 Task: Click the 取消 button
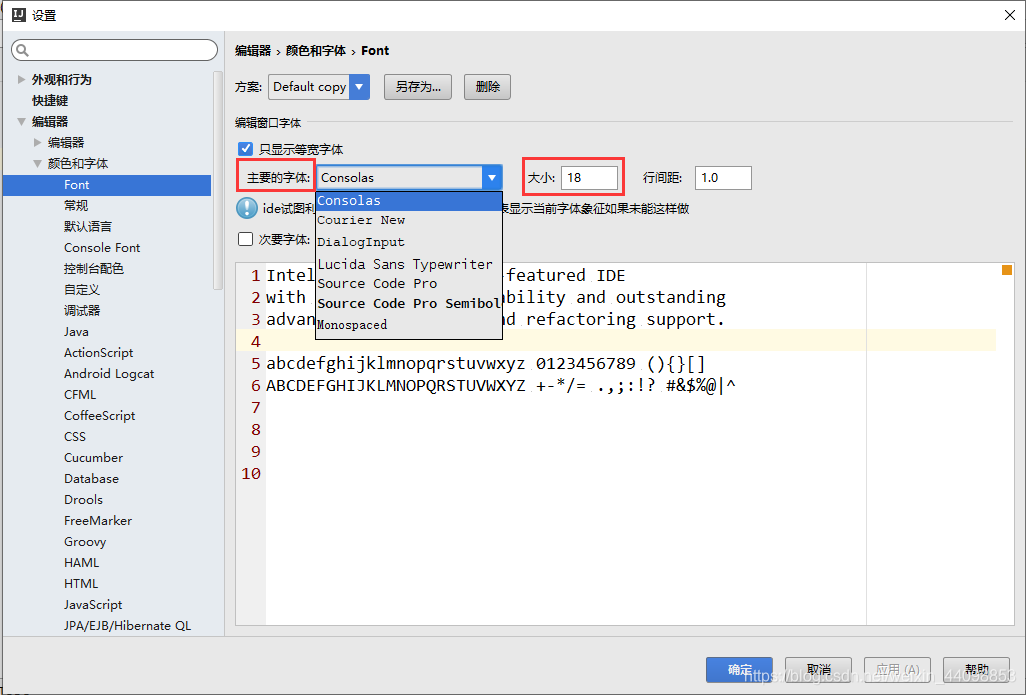click(x=818, y=669)
